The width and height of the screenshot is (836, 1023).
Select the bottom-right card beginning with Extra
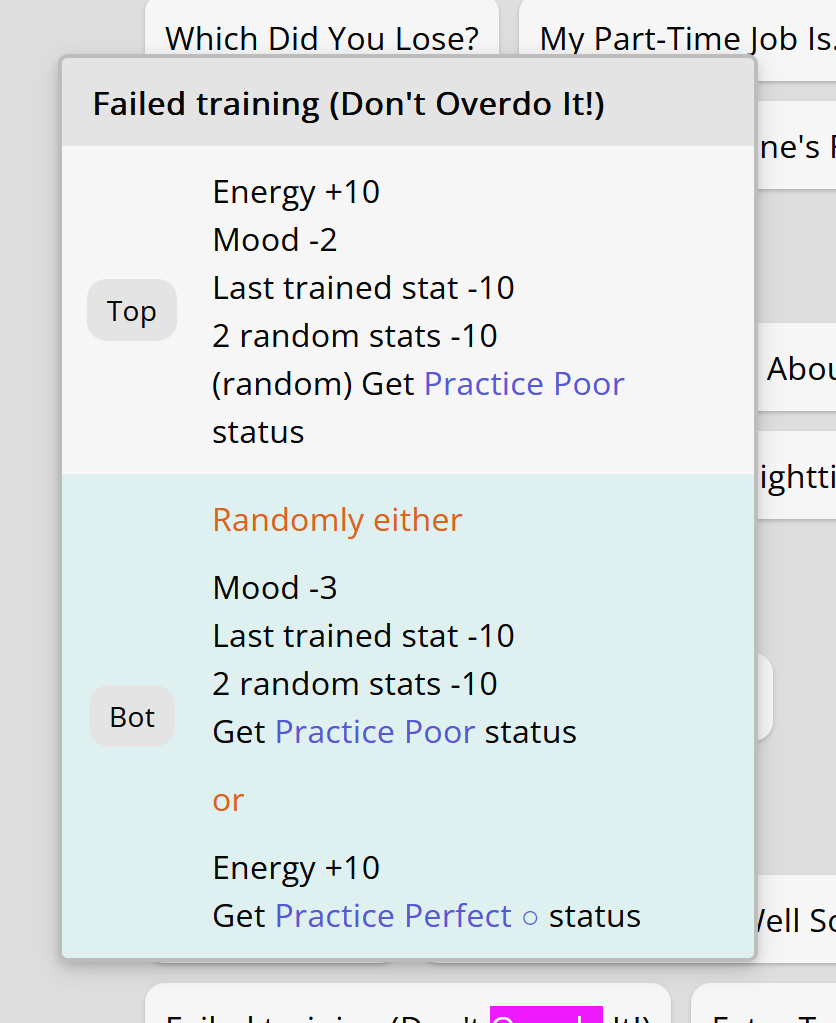[x=764, y=1003]
